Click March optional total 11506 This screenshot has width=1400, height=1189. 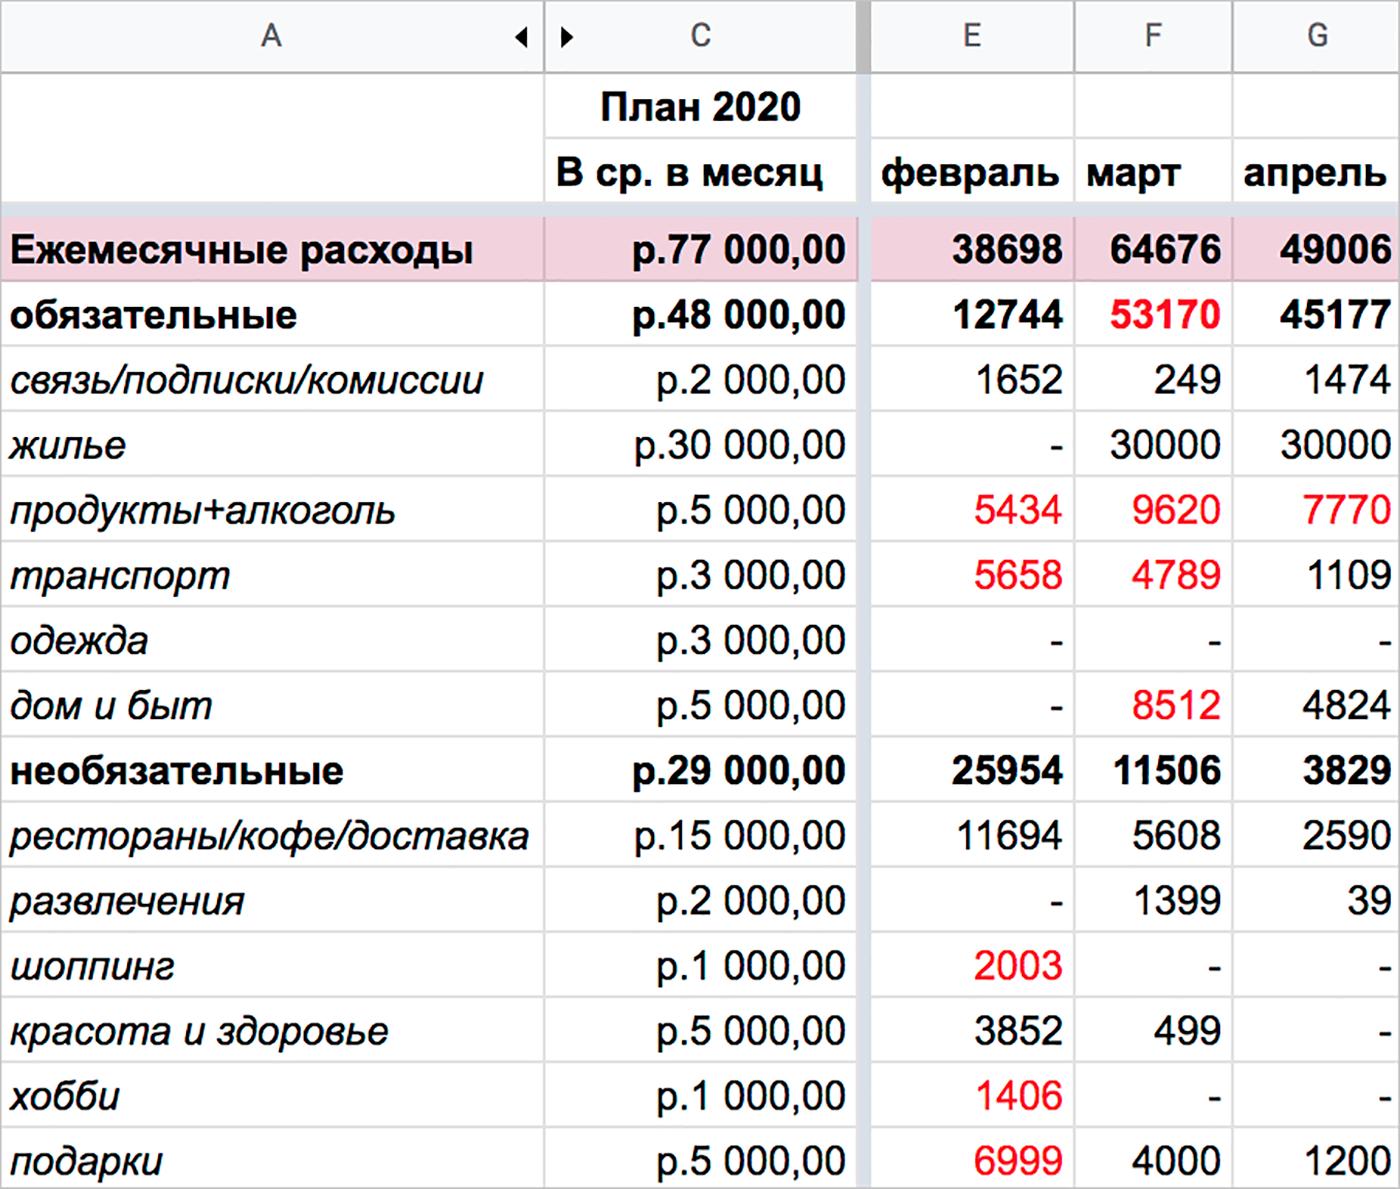point(1167,770)
